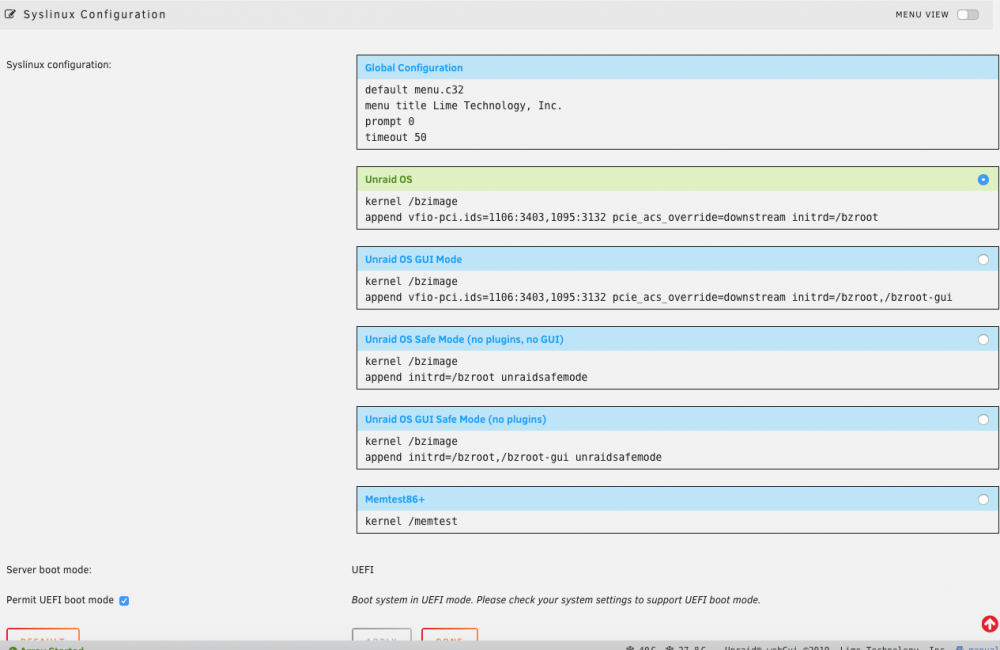
Task: Choose the Safe Mode (no plugins, no GUI) radio
Action: pos(983,339)
